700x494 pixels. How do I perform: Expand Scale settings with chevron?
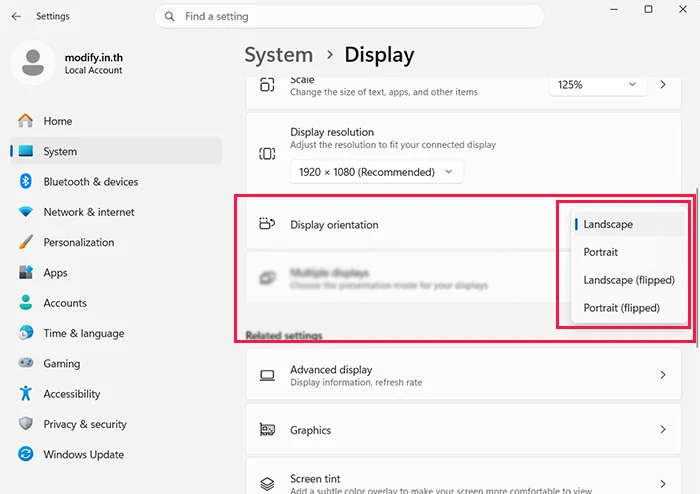click(663, 84)
